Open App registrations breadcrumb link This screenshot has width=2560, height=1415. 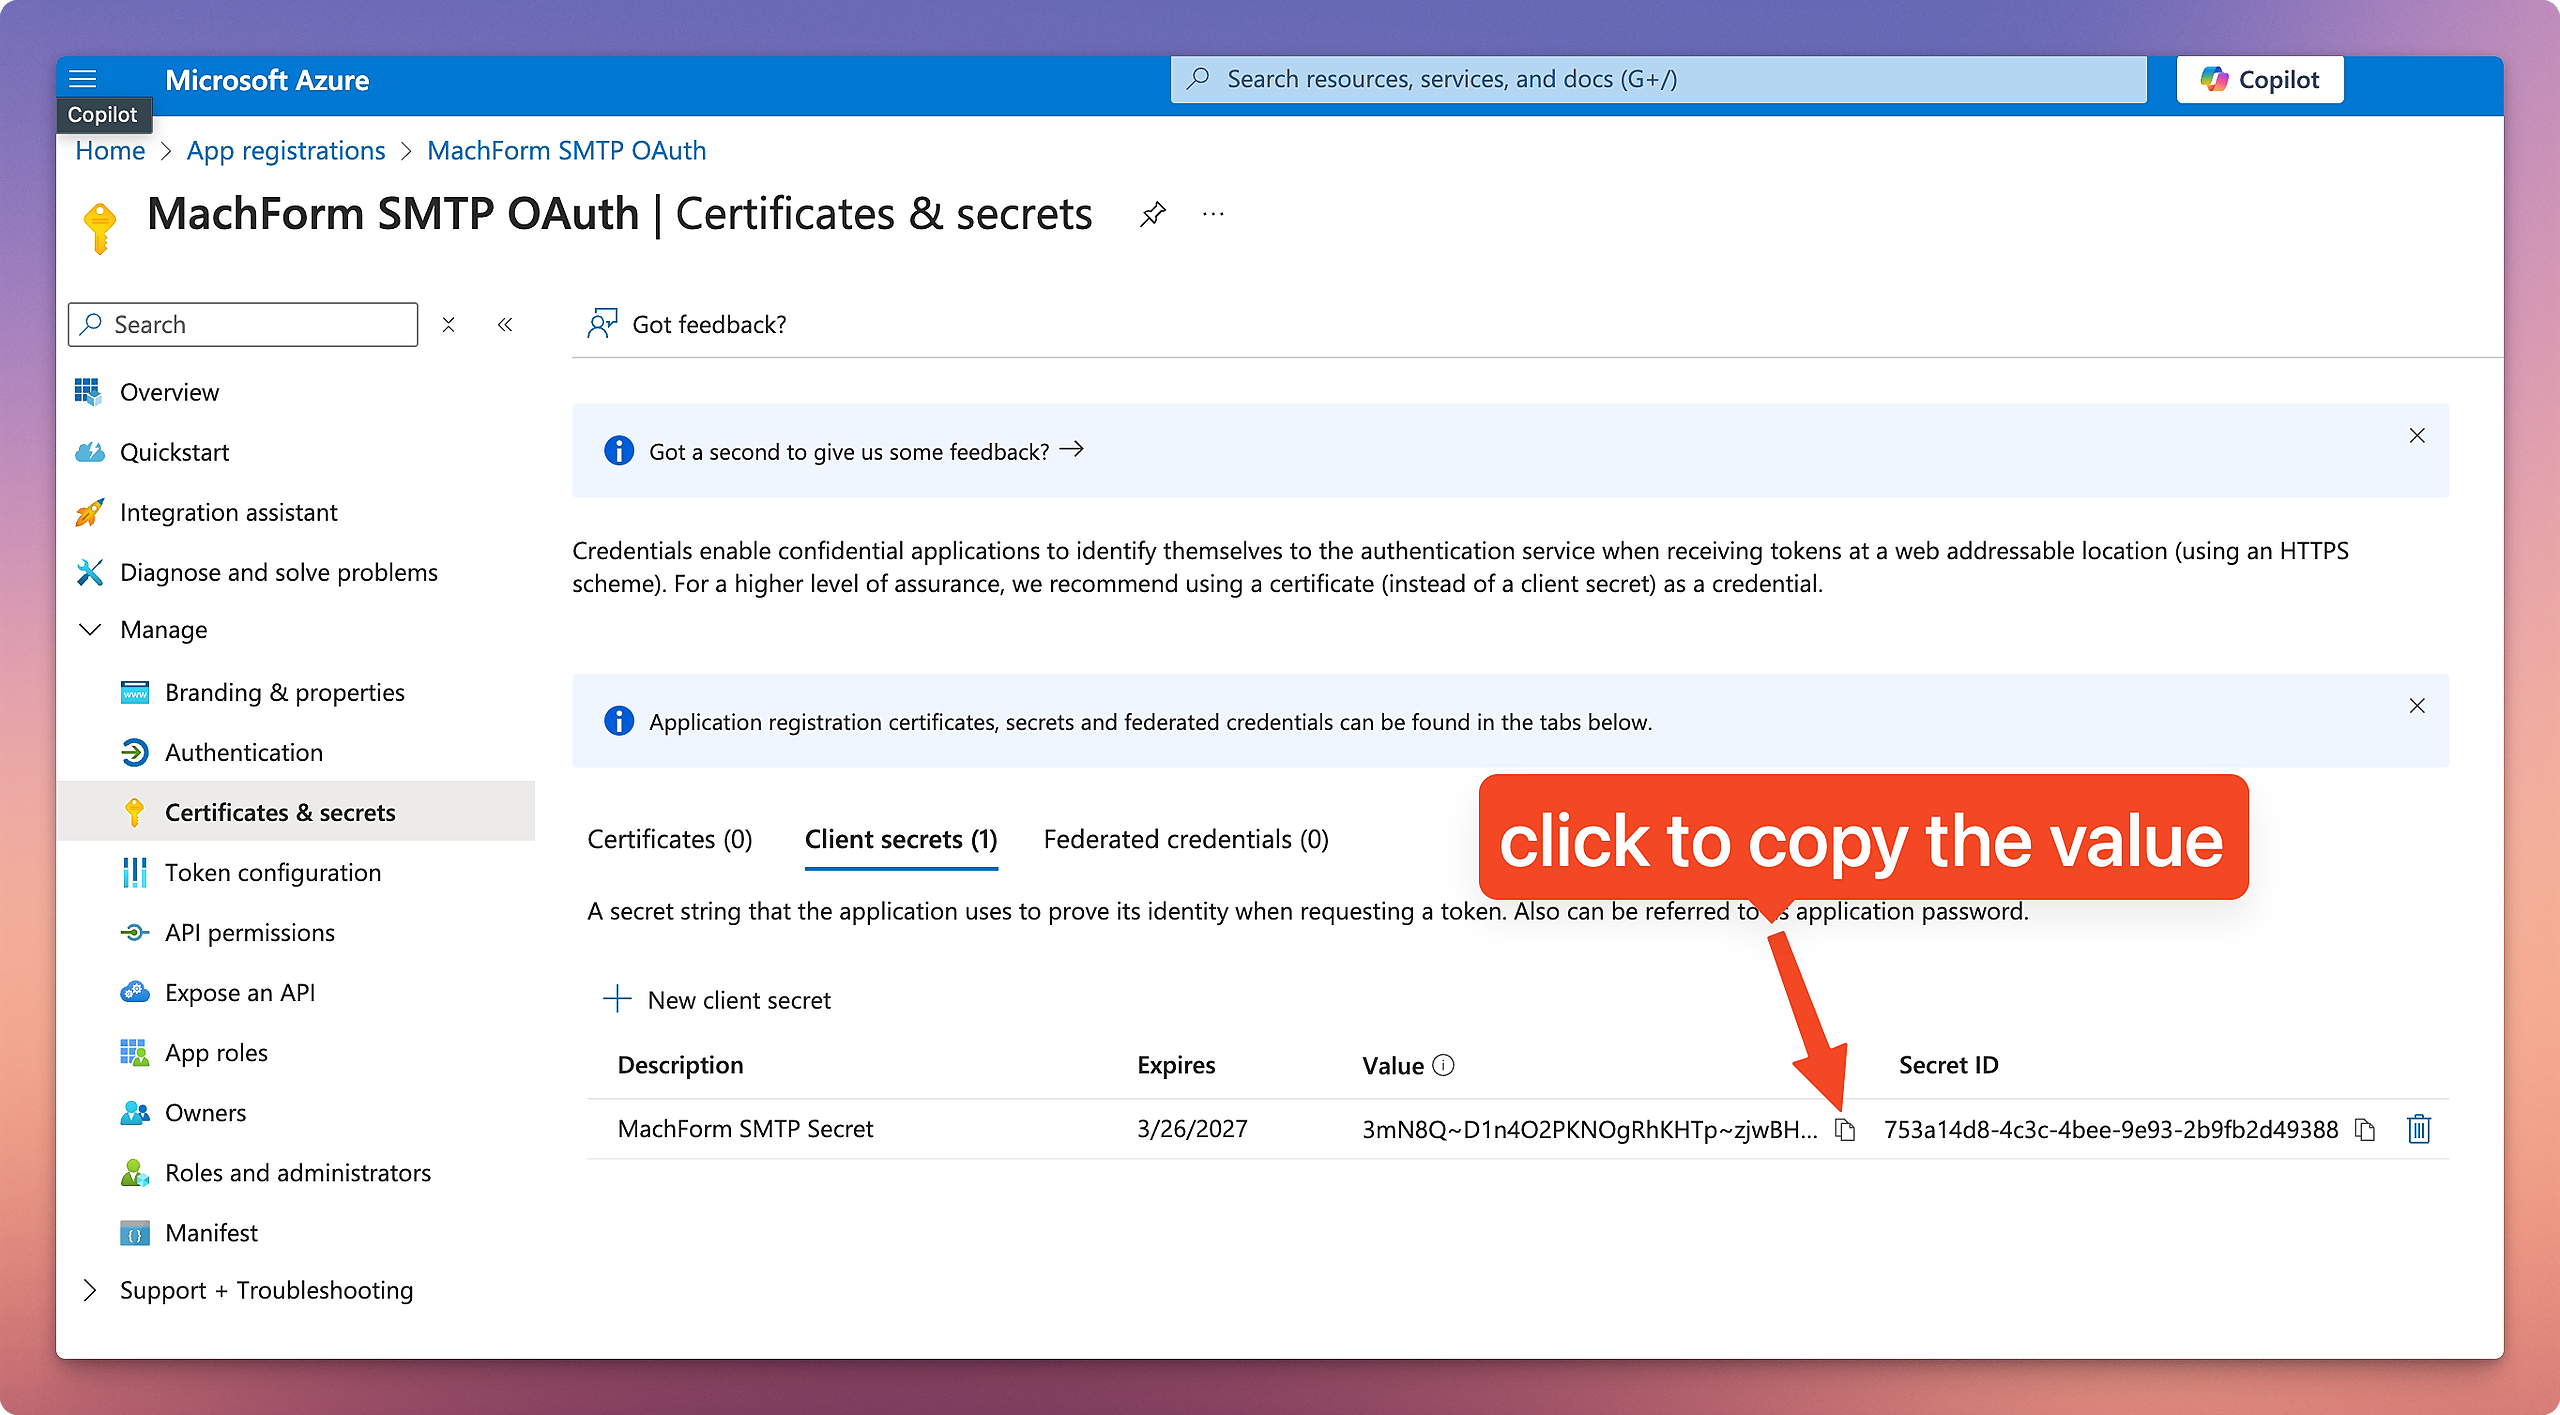(286, 151)
